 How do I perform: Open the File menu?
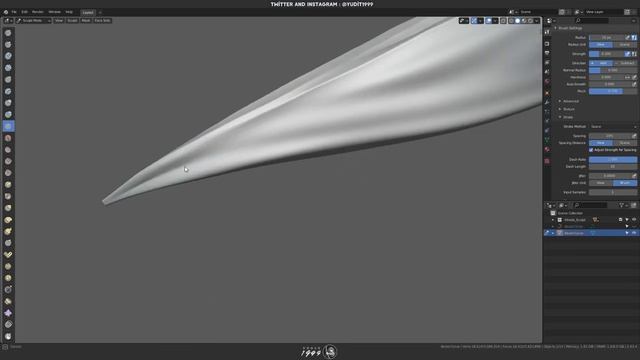[x=14, y=12]
